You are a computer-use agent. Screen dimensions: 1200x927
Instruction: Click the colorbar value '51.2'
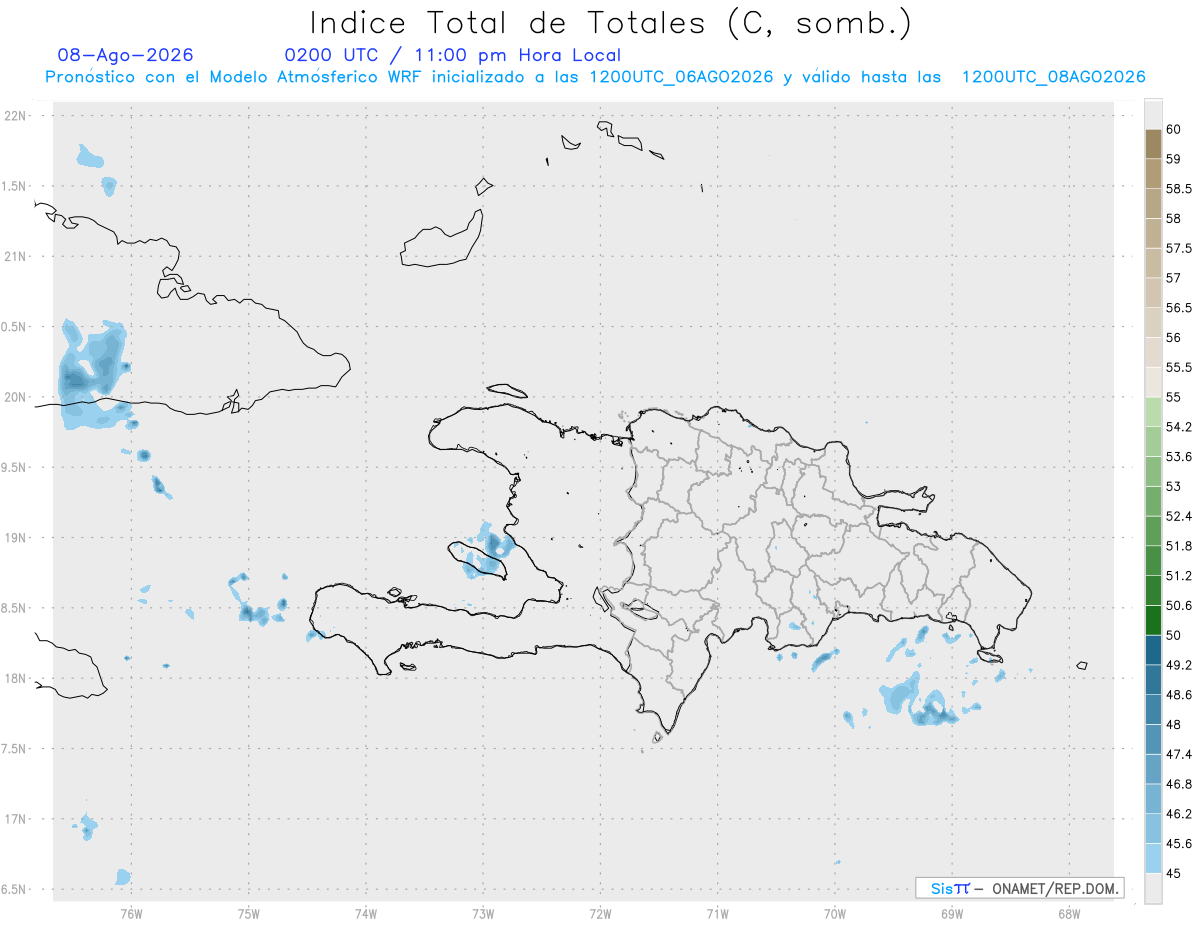click(1180, 576)
